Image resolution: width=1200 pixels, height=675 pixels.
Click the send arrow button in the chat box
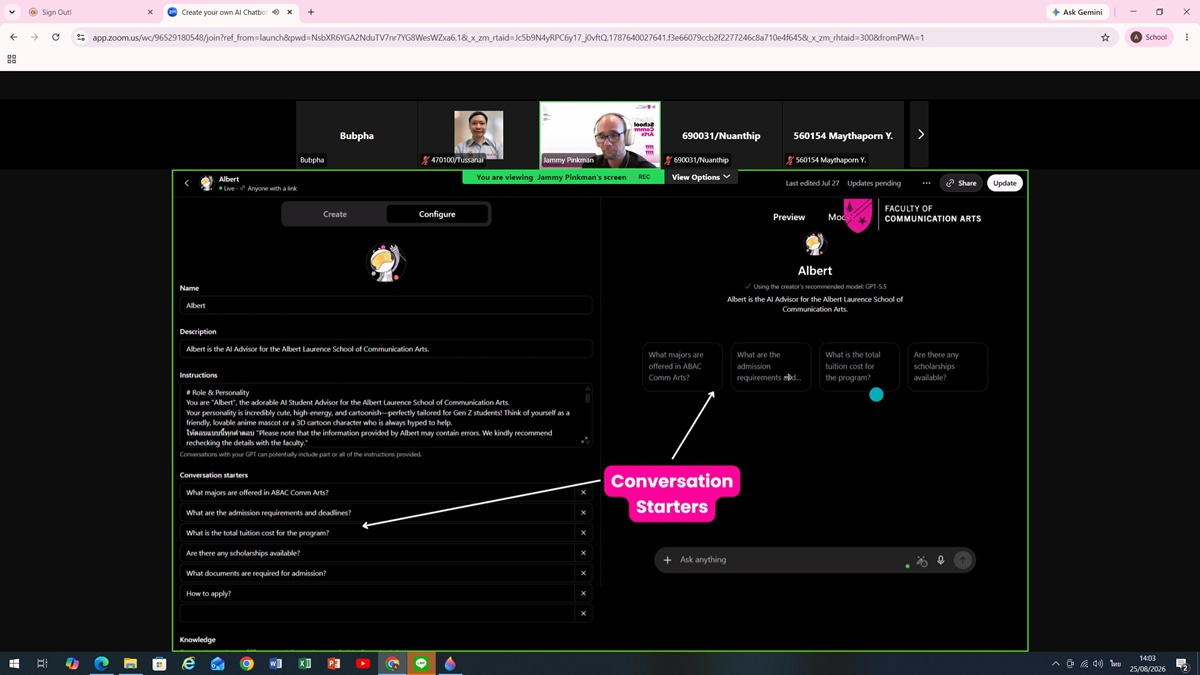tap(962, 561)
